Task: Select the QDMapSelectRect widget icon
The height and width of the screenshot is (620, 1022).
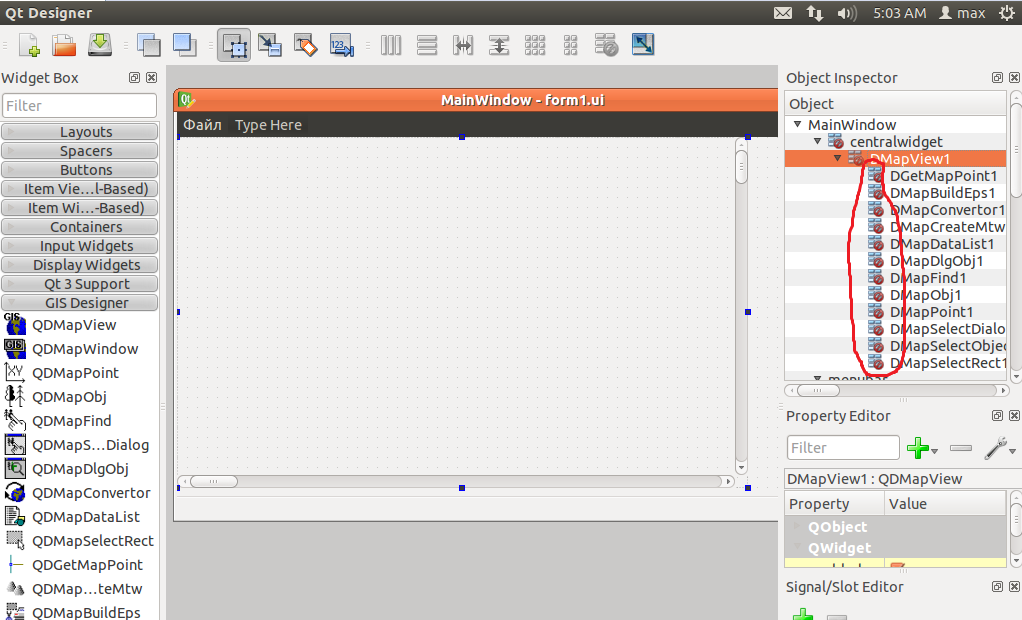Action: tap(14, 540)
